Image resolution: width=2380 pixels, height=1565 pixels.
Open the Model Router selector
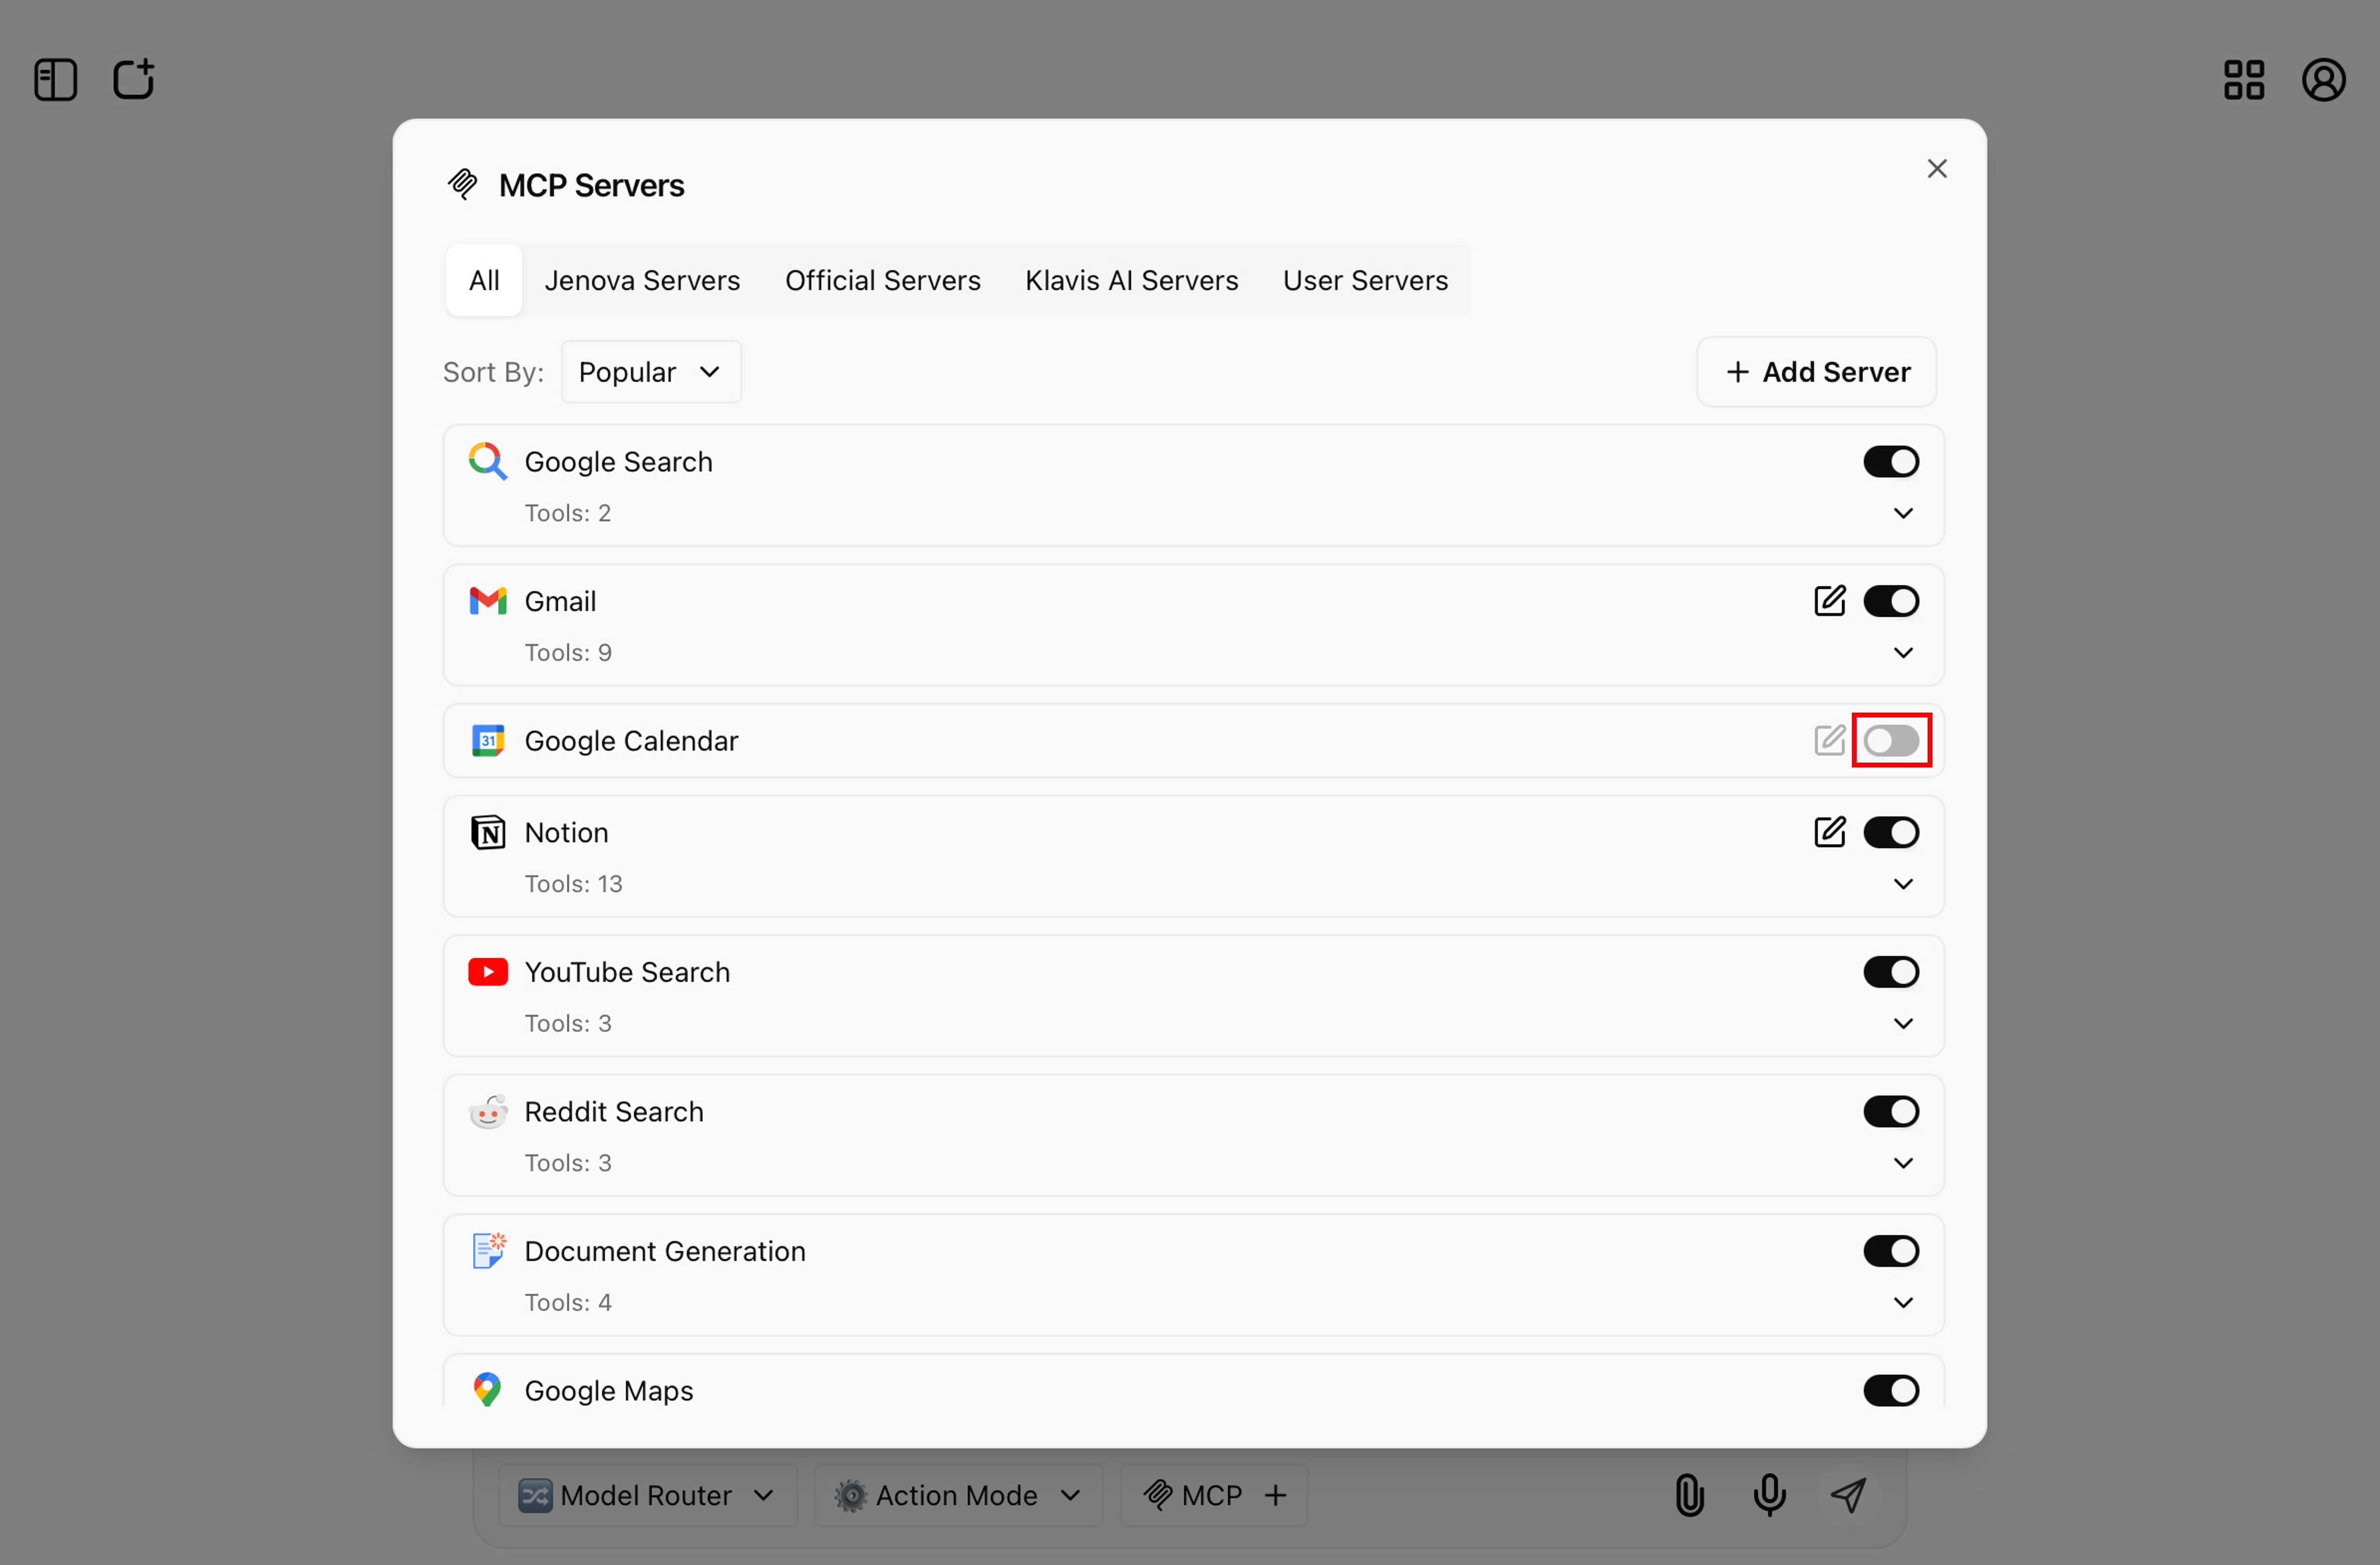coord(647,1495)
